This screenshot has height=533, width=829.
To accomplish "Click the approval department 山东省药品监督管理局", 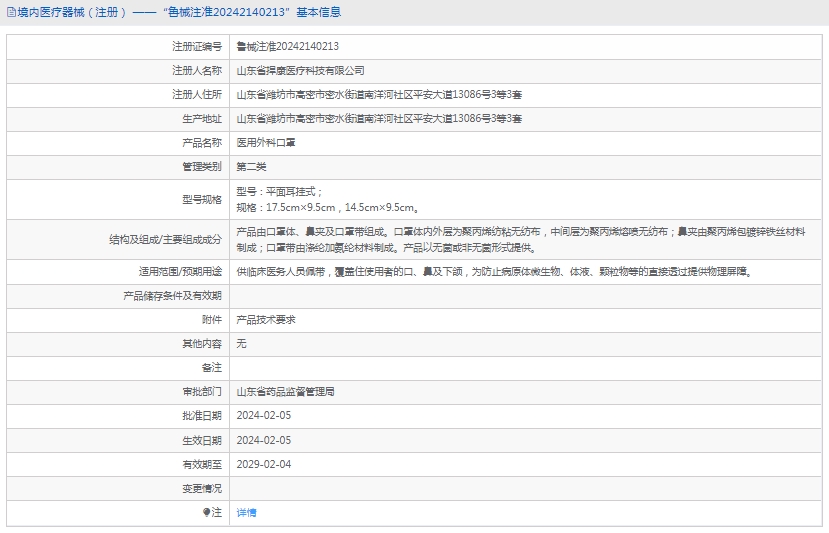I will click(285, 391).
